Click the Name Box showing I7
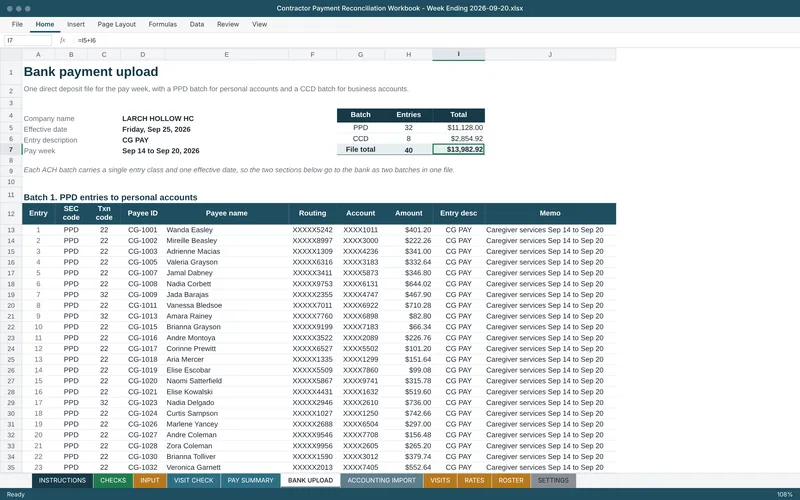This screenshot has height=500, width=800. click(28, 40)
